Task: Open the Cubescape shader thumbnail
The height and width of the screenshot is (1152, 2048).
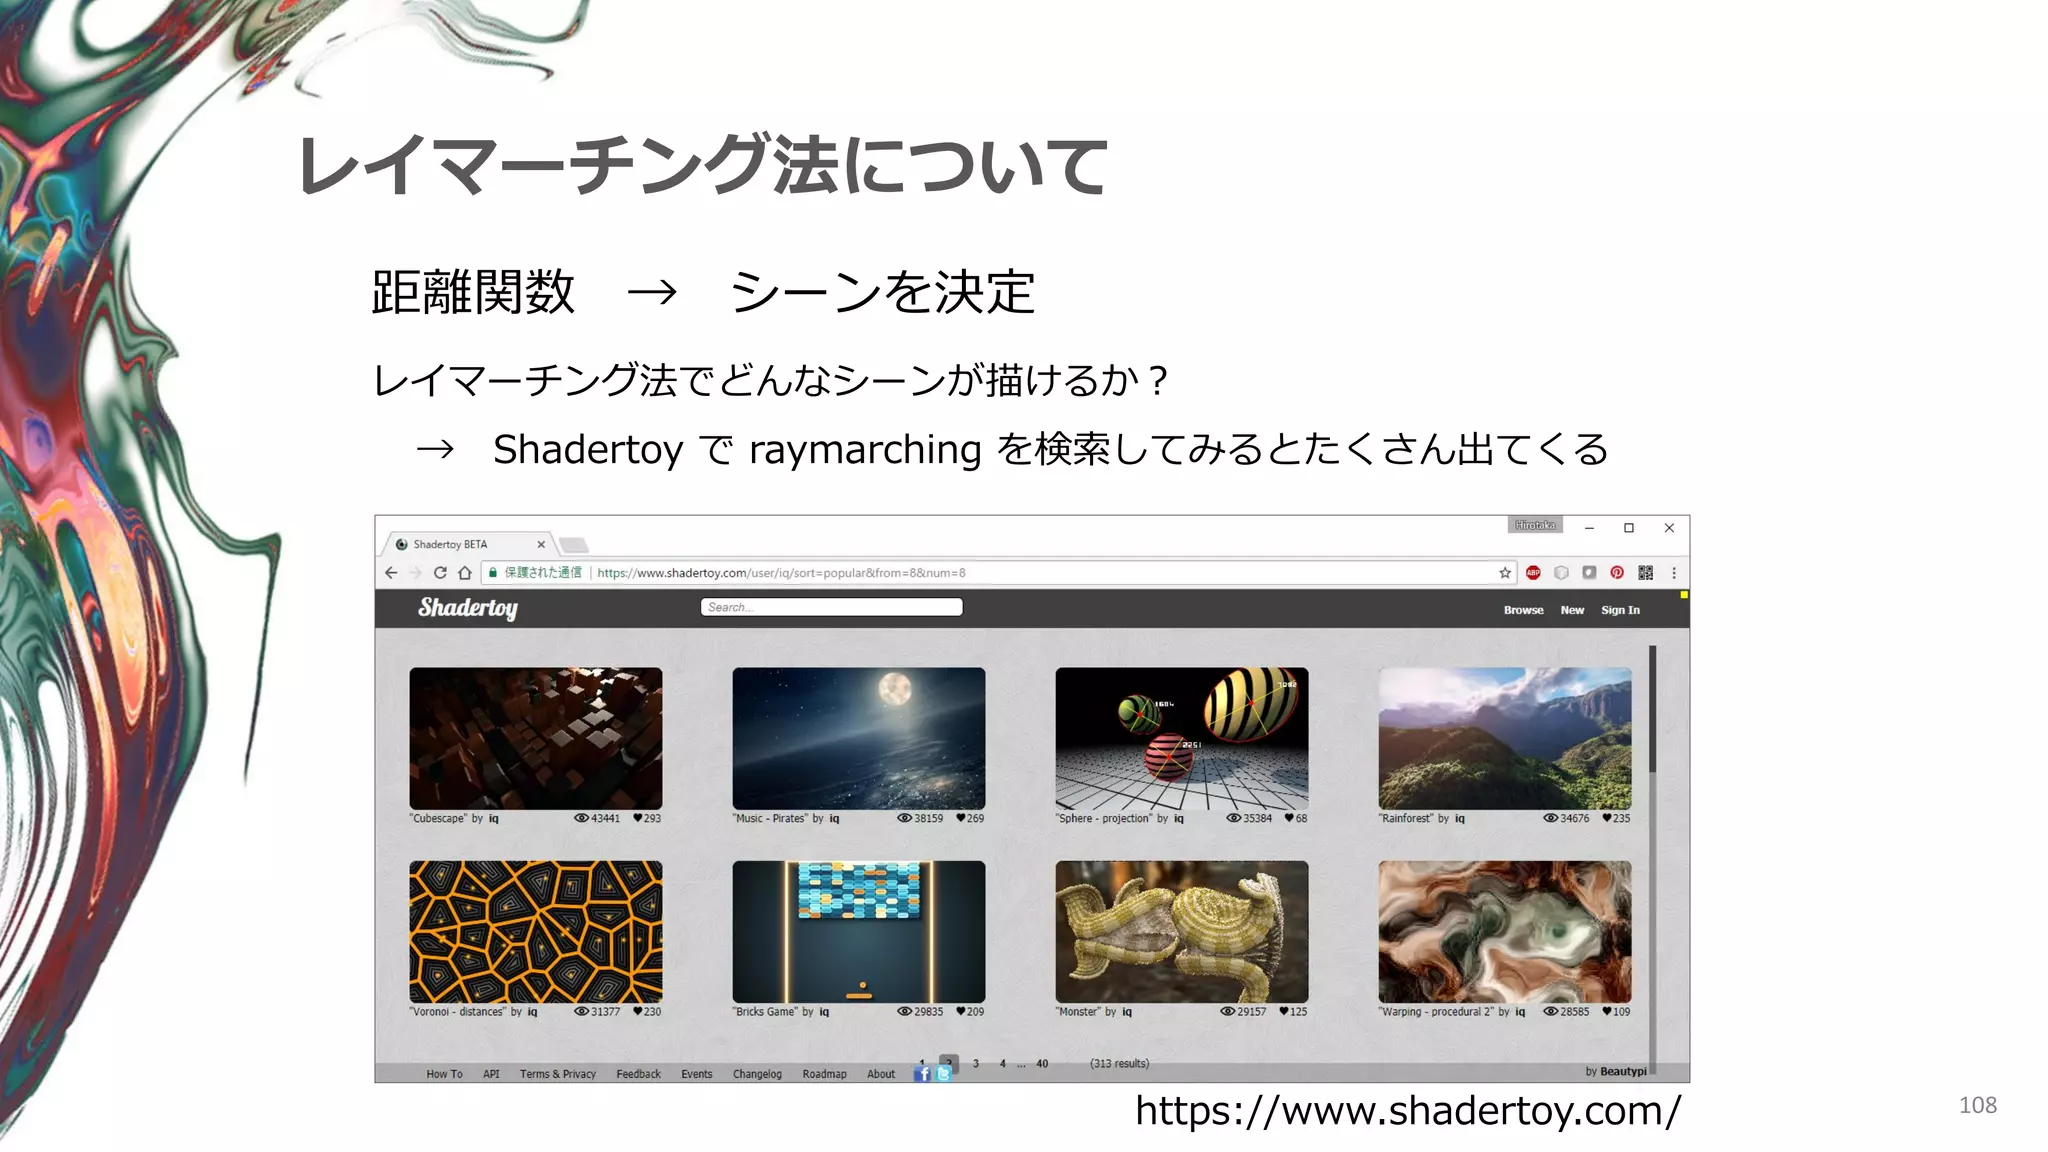Action: click(536, 738)
